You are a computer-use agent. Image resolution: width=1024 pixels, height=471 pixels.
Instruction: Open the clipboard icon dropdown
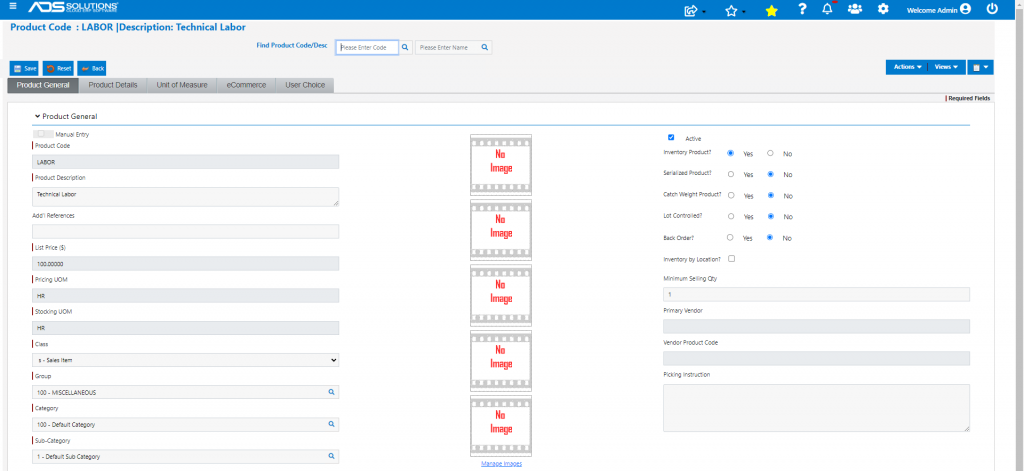coord(980,67)
